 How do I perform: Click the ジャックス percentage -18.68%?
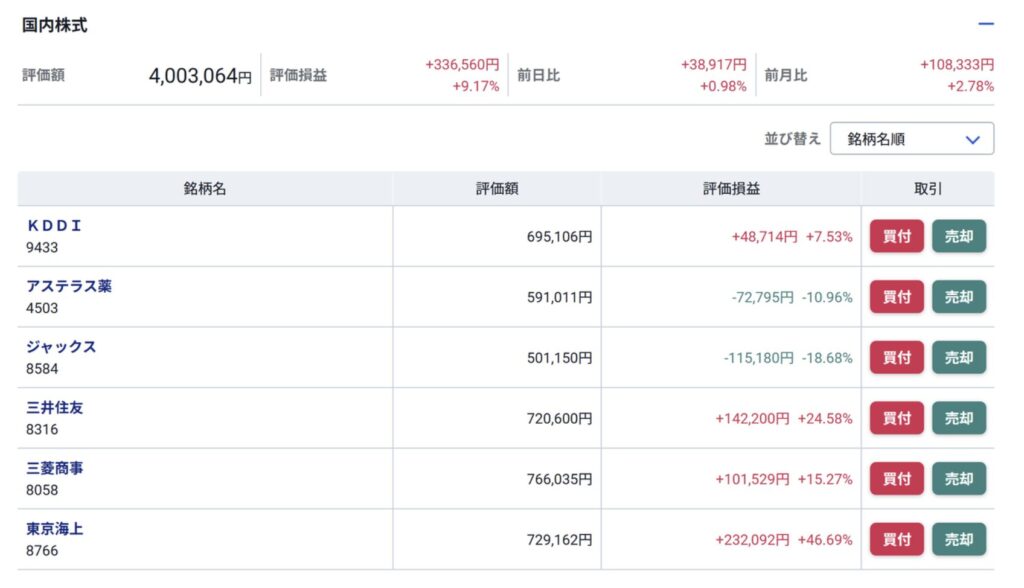pyautogui.click(x=827, y=358)
